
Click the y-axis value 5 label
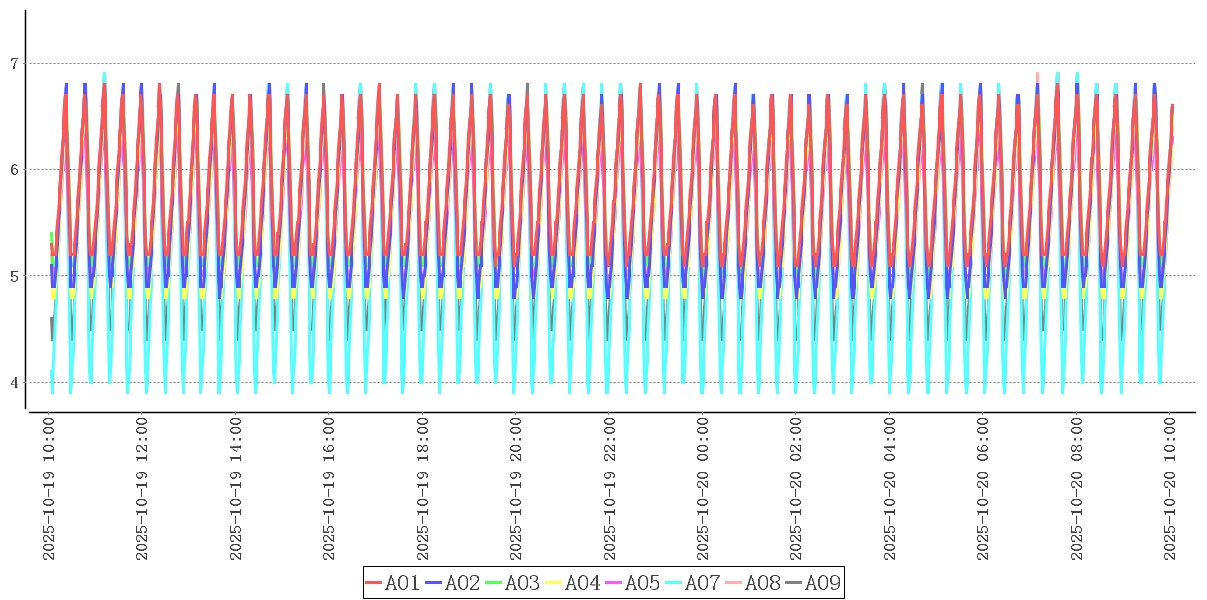pos(14,276)
